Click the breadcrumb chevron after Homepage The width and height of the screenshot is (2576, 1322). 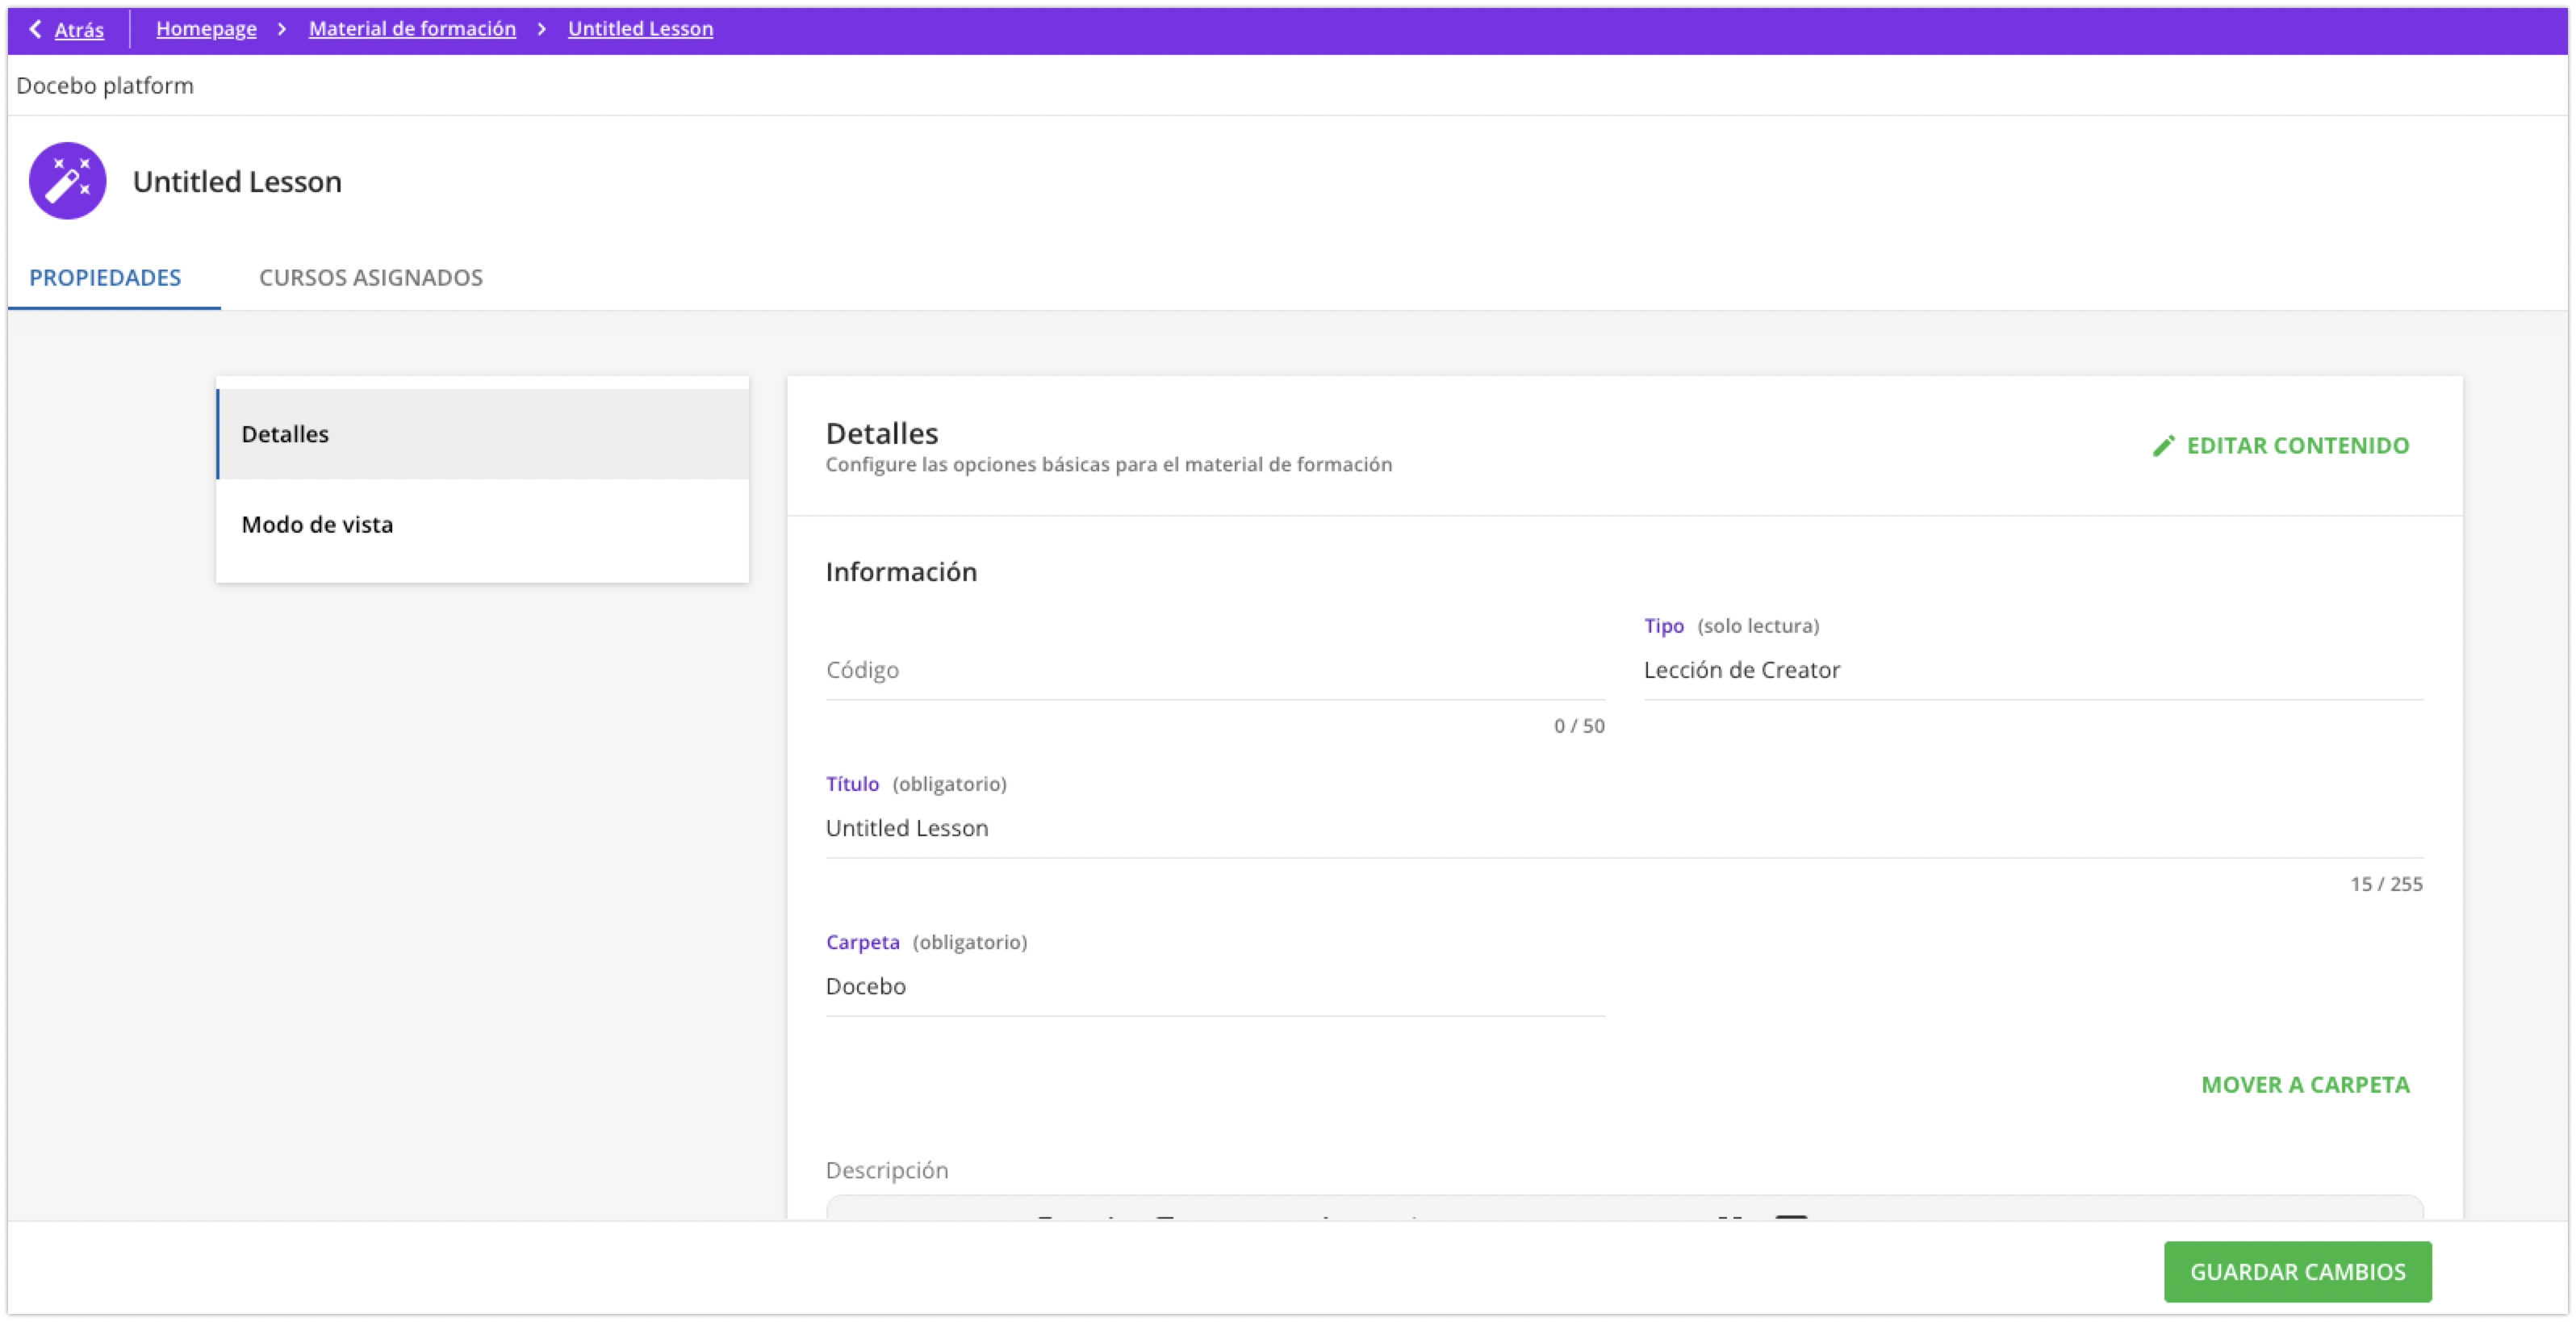click(x=282, y=29)
